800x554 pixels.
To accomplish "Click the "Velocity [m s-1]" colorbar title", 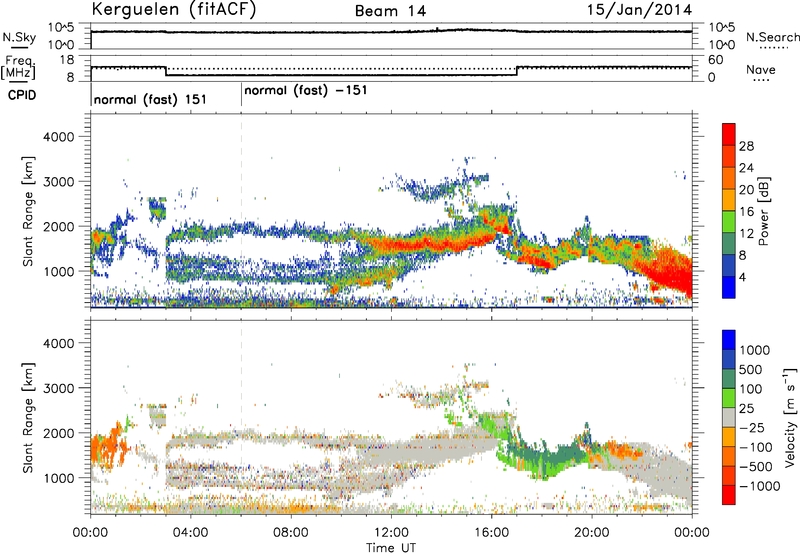I will 790,417.
